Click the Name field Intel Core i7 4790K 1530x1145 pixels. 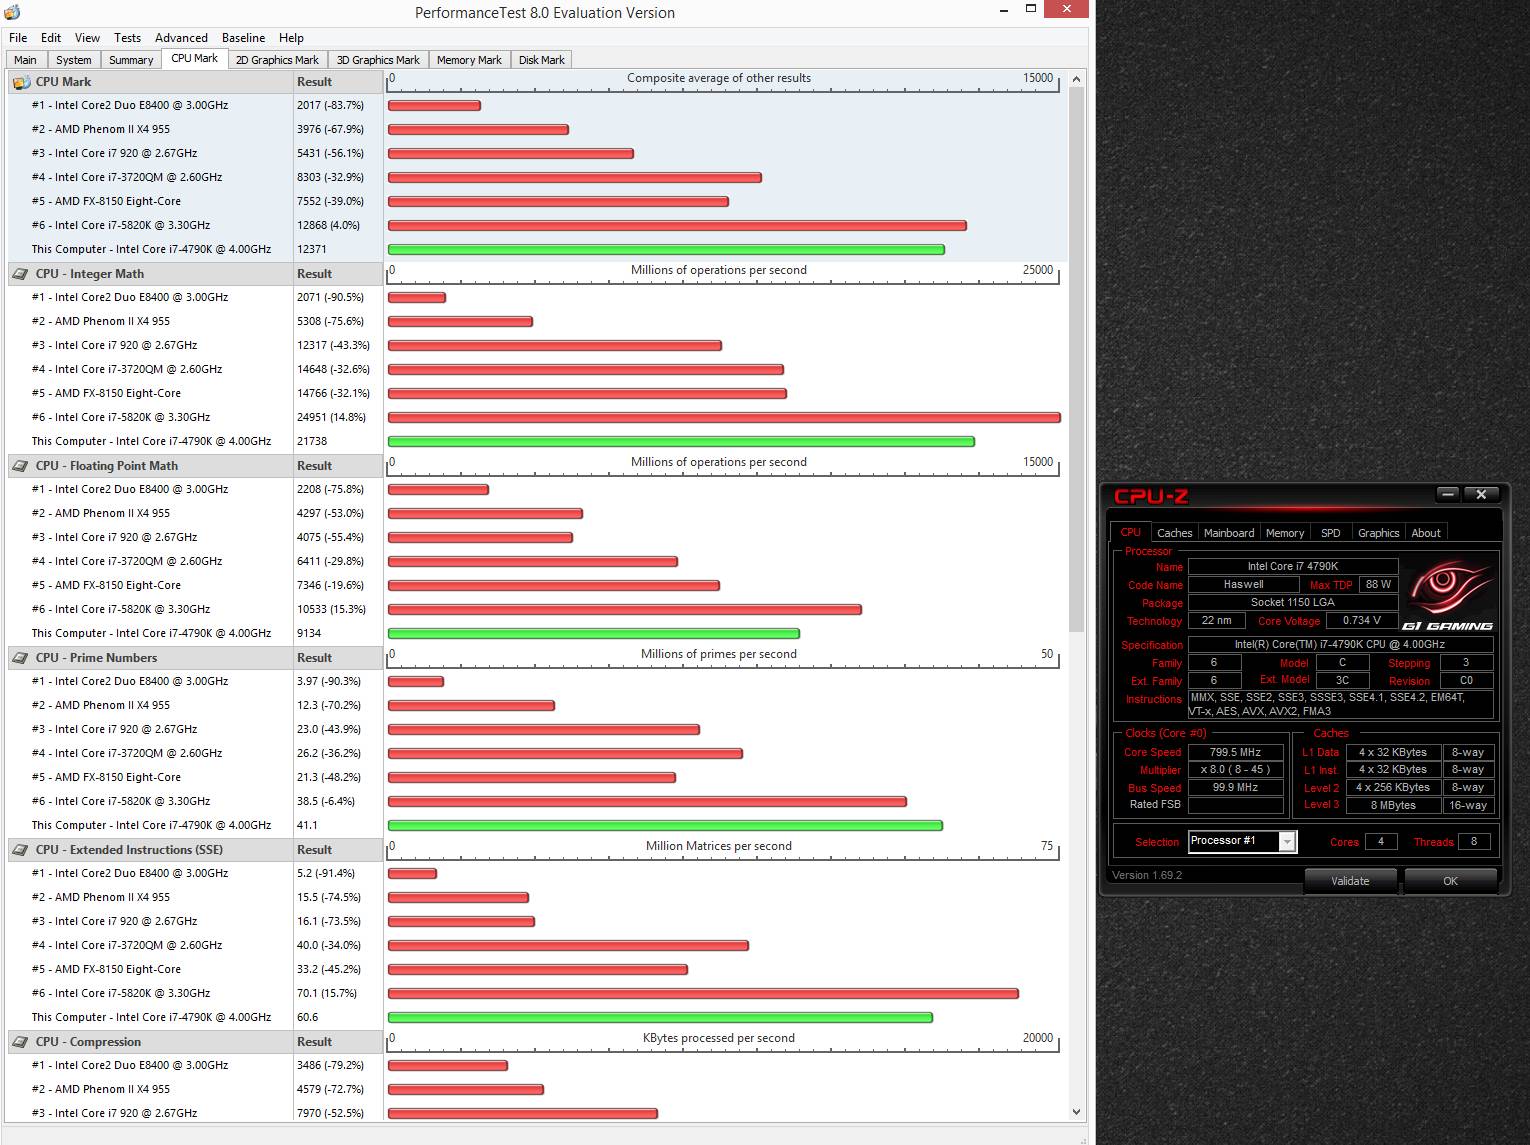1292,567
